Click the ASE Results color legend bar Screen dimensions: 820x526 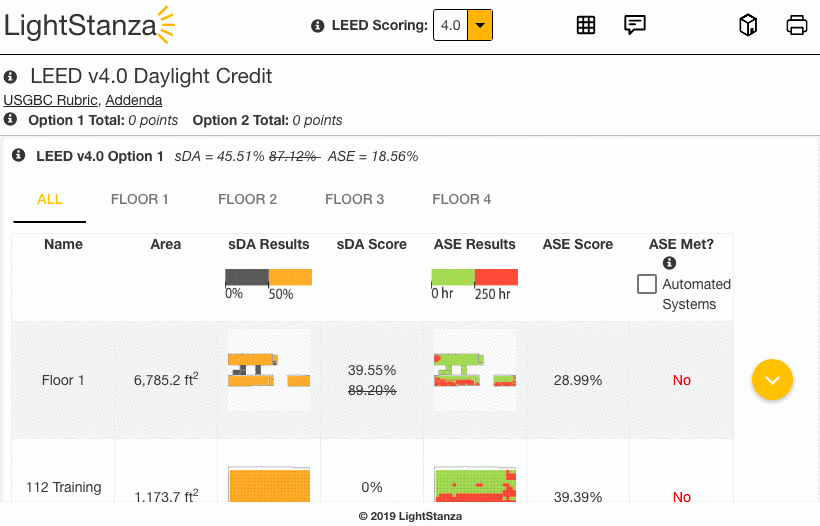474,277
